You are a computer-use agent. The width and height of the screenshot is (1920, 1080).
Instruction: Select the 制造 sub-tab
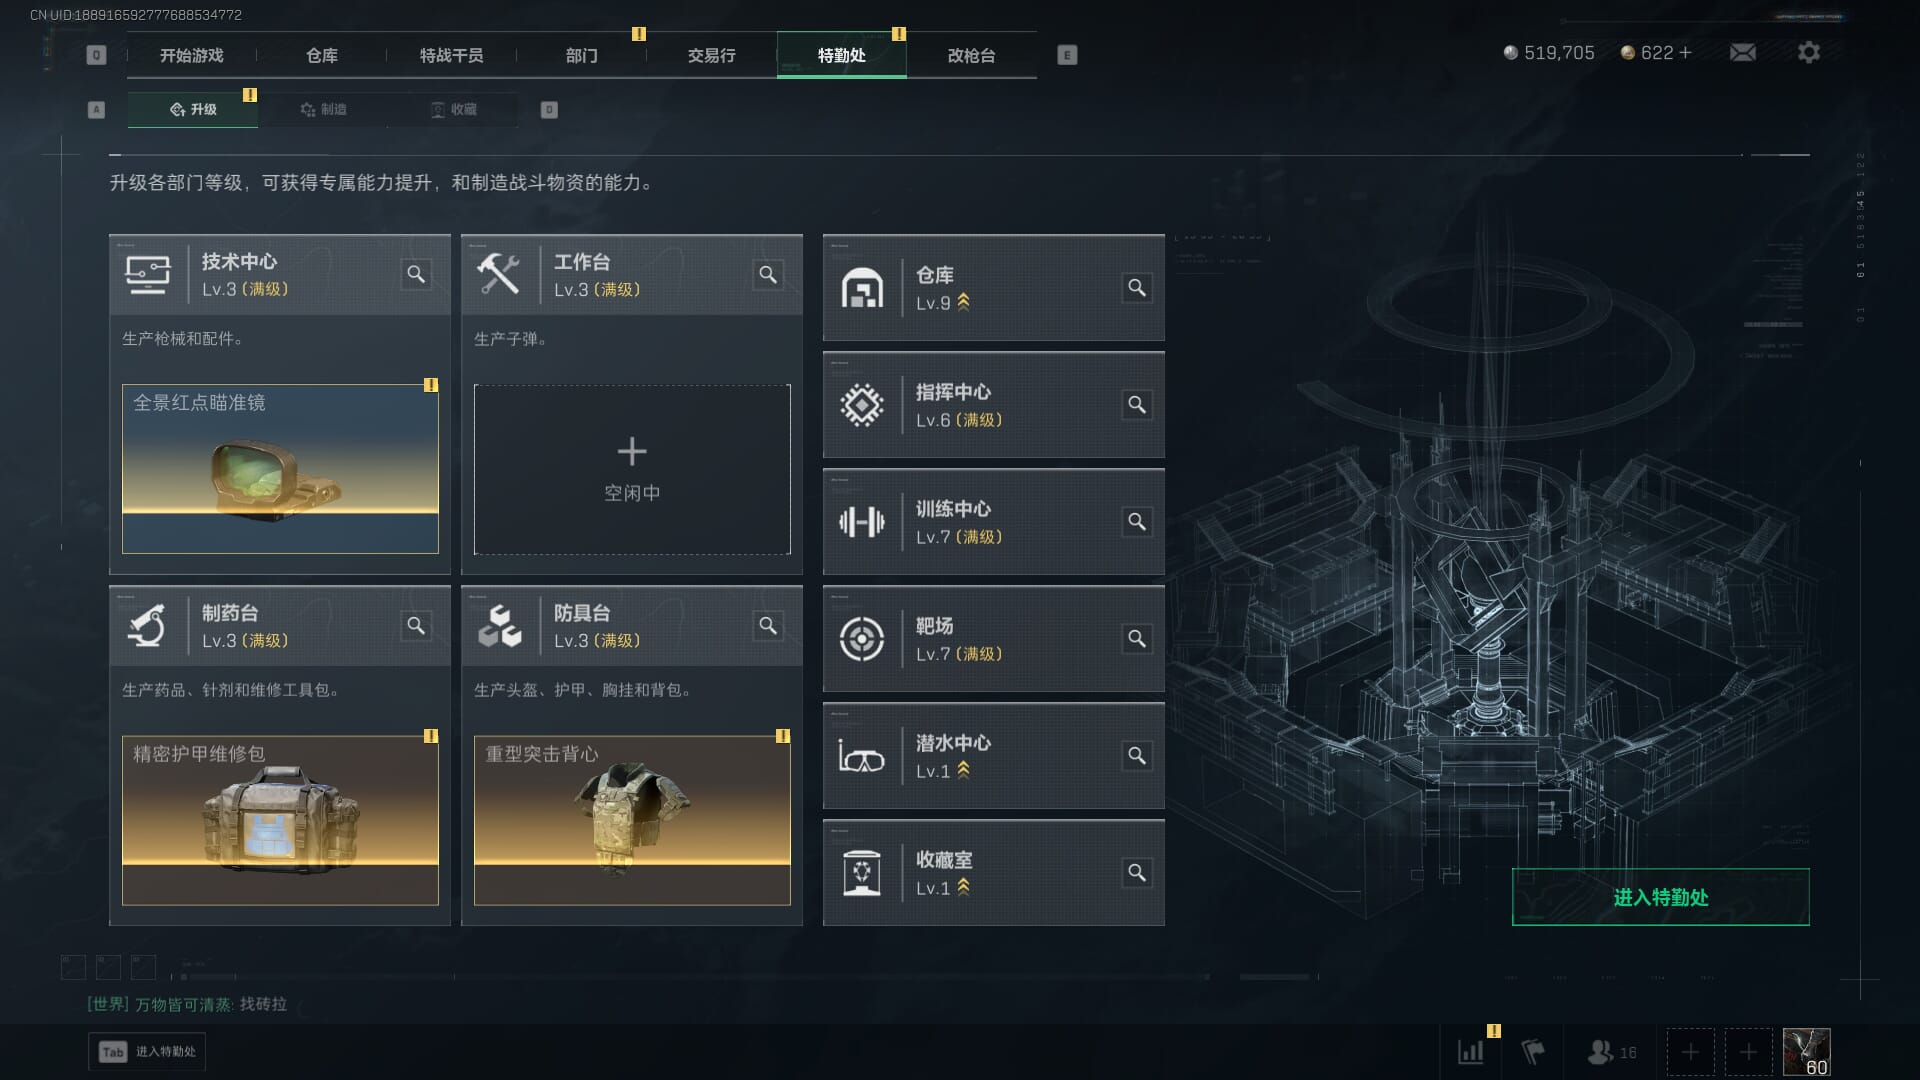click(323, 109)
